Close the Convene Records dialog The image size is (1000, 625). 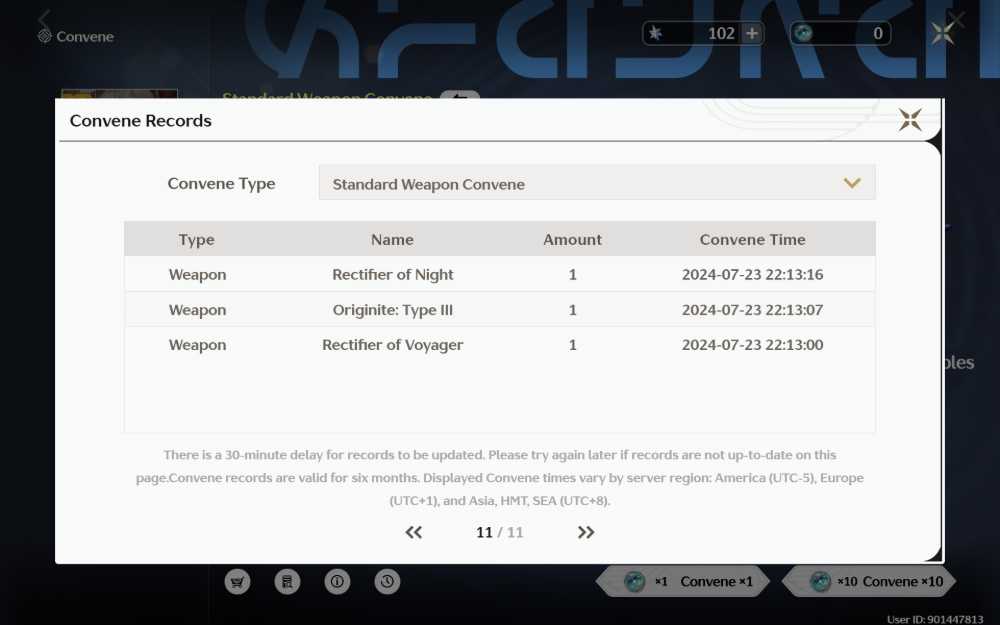coord(910,119)
